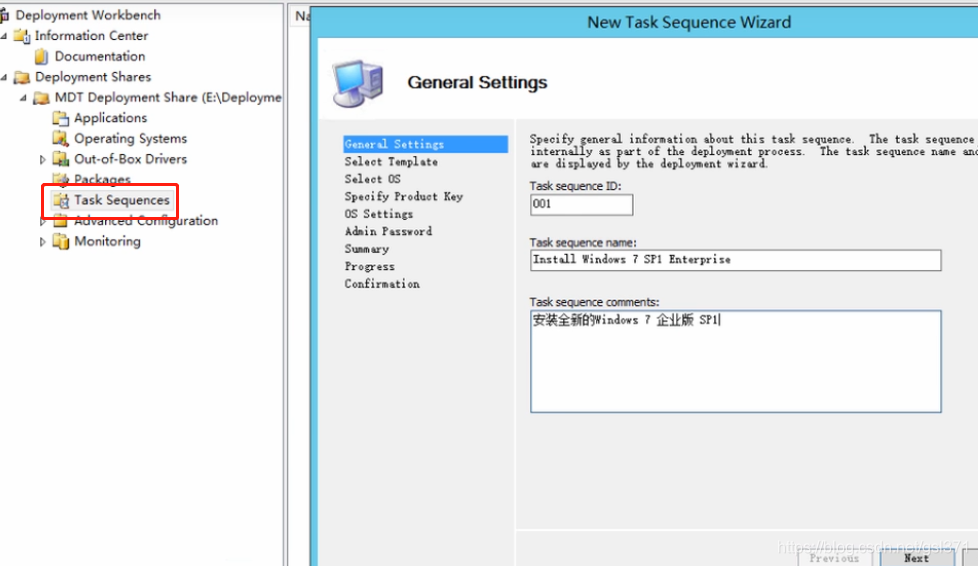The height and width of the screenshot is (566, 978).
Task: Click the Task sequence comments box
Action: [x=735, y=361]
